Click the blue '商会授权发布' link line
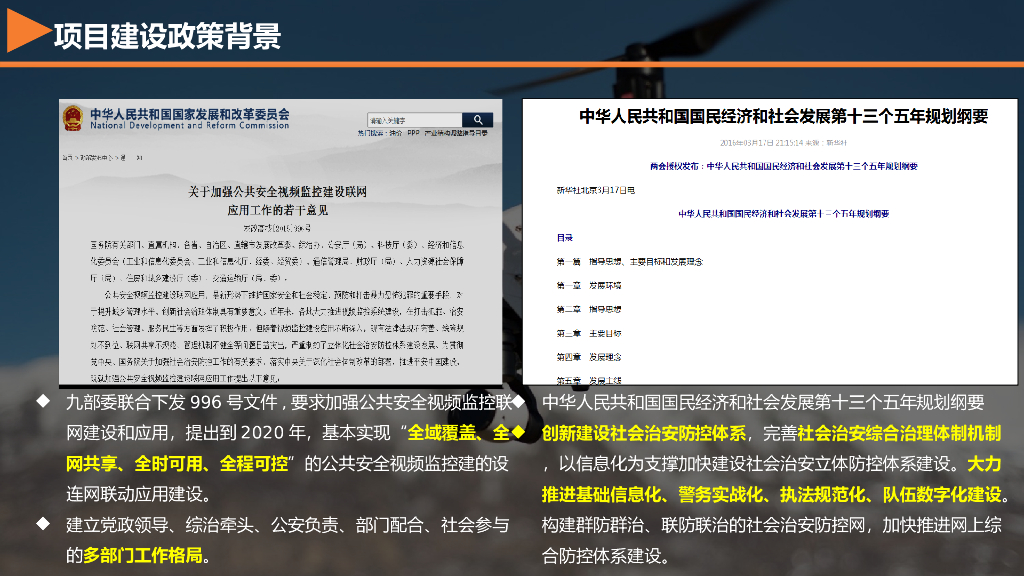The image size is (1024, 576). pyautogui.click(x=783, y=167)
